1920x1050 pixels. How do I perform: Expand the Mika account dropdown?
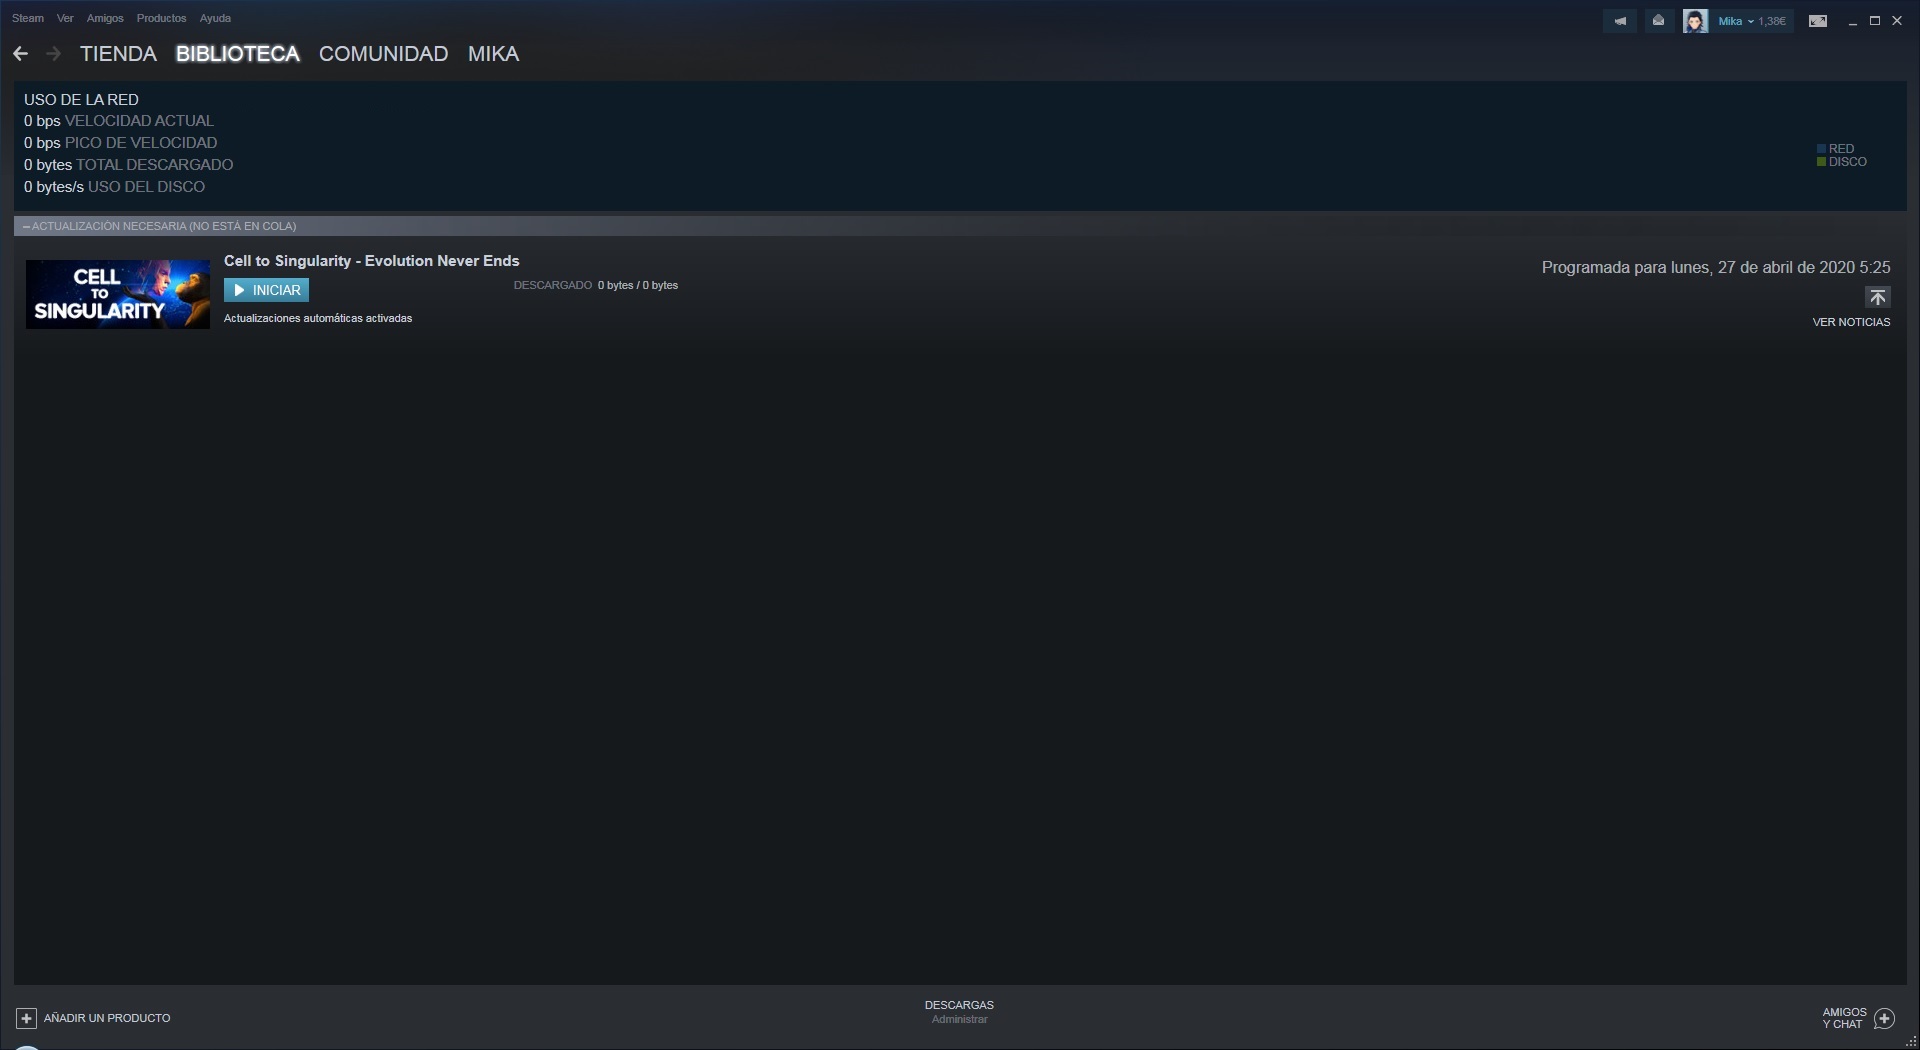1752,21
